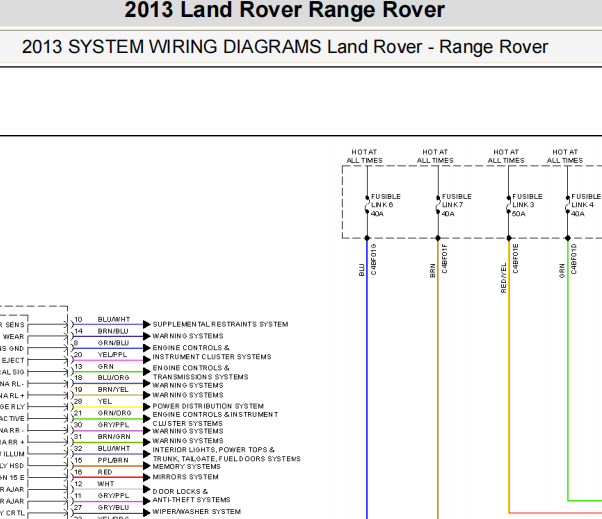
Task: Click pin 18 'BLU/ORG' wire label
Action: pos(113,378)
